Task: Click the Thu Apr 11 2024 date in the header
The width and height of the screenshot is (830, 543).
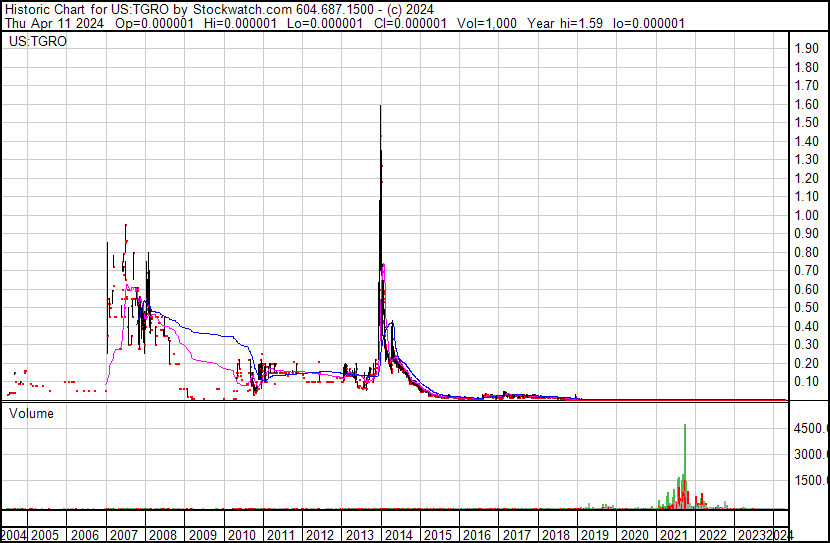Action: tap(55, 23)
